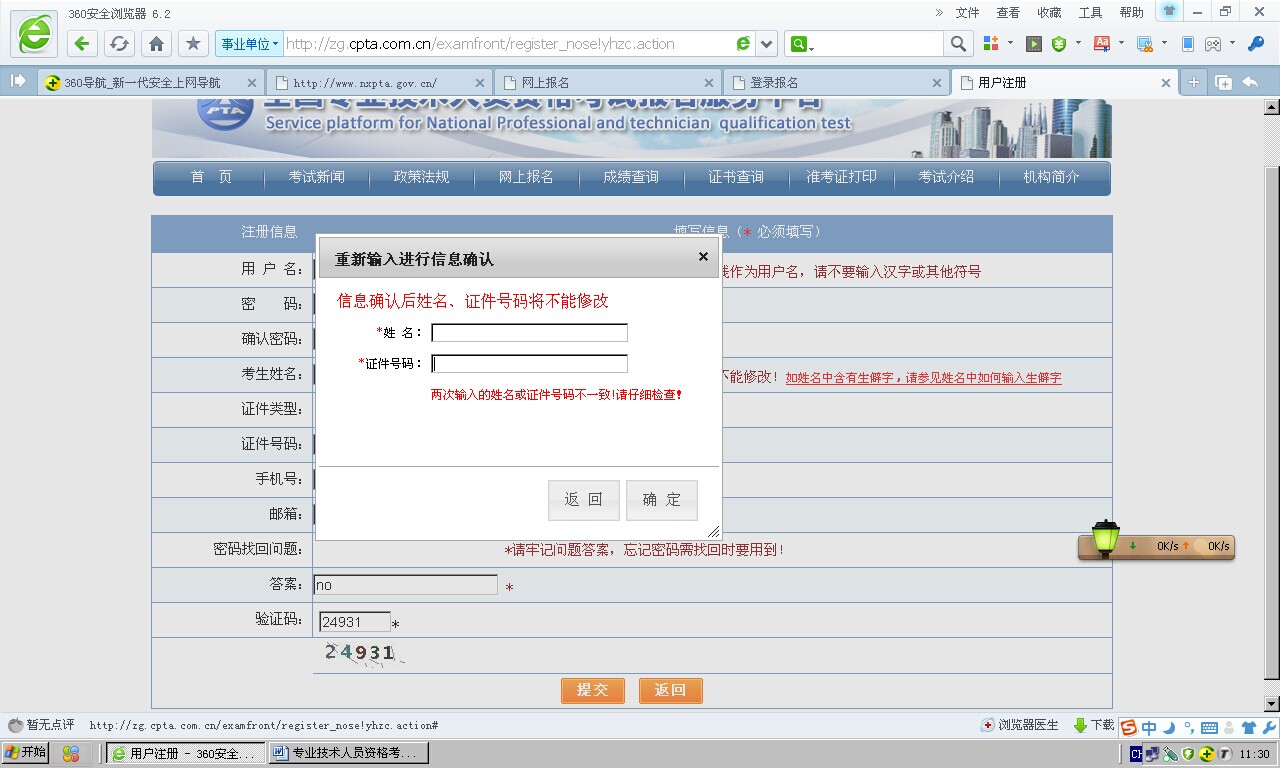Viewport: 1280px width, 768px height.
Task: Click the 考试新闻 navigation item
Action: click(x=316, y=177)
